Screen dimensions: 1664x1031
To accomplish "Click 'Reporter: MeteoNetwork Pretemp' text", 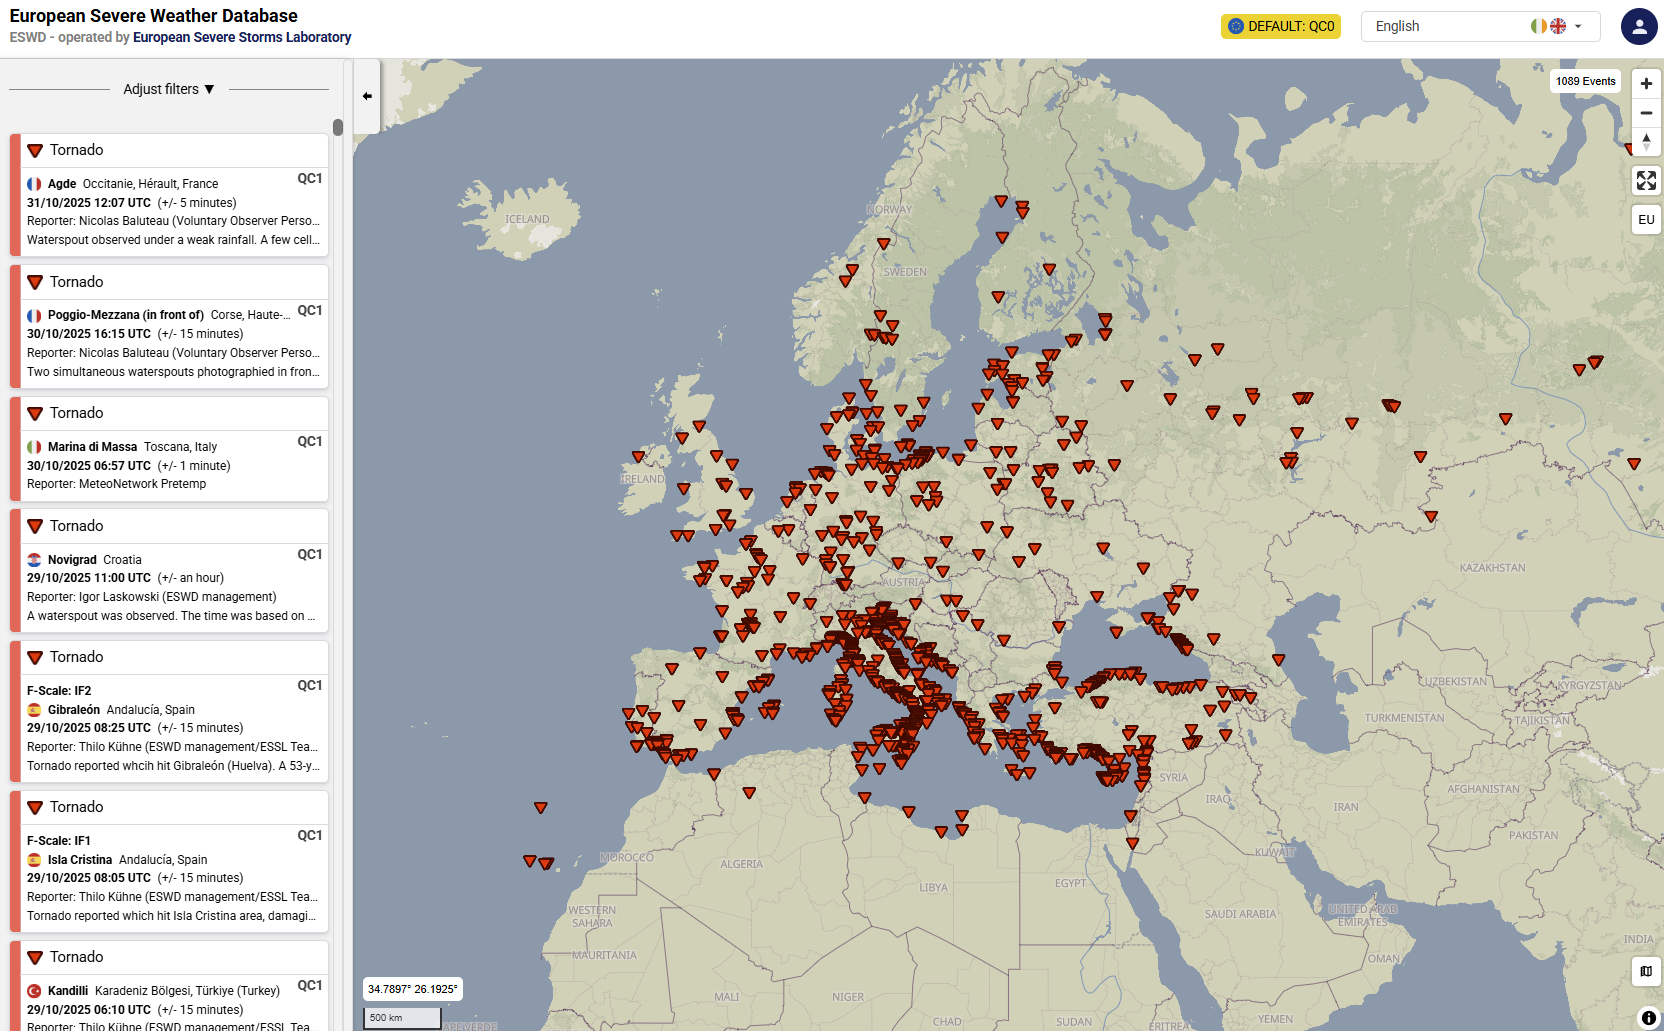I will coord(117,484).
